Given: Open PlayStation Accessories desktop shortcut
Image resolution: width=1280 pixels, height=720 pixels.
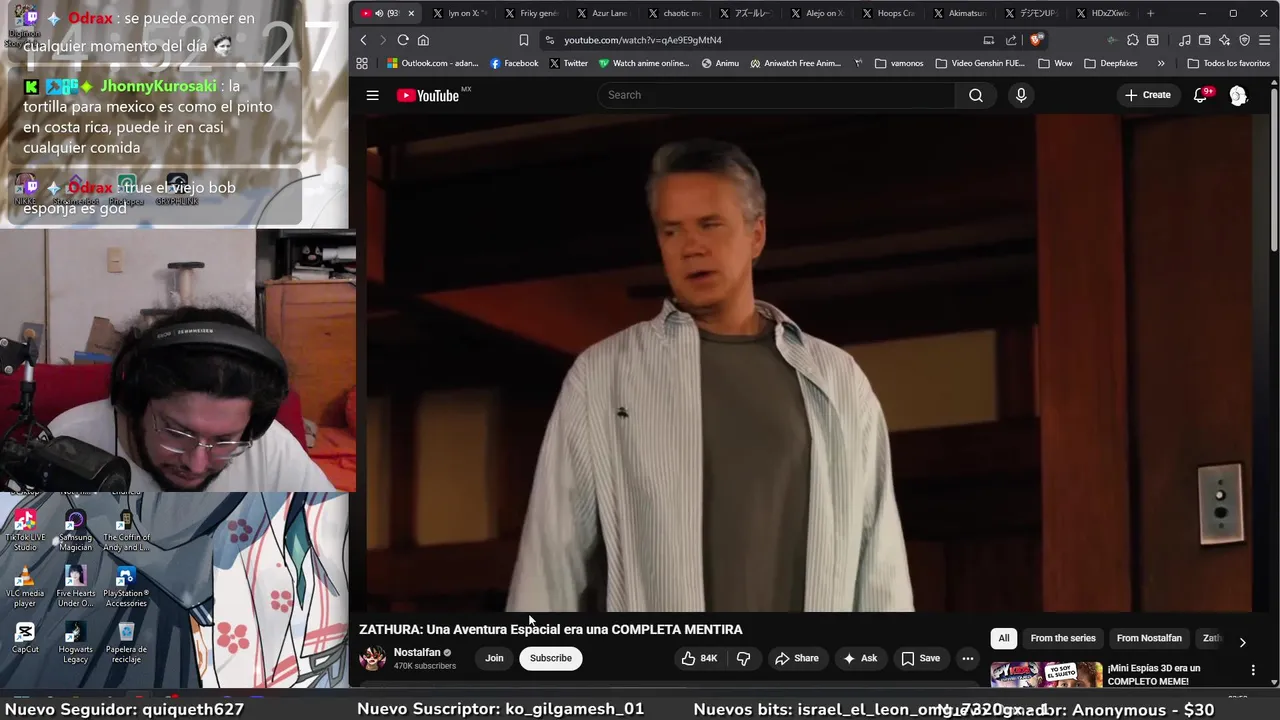Looking at the screenshot, I should [x=125, y=587].
